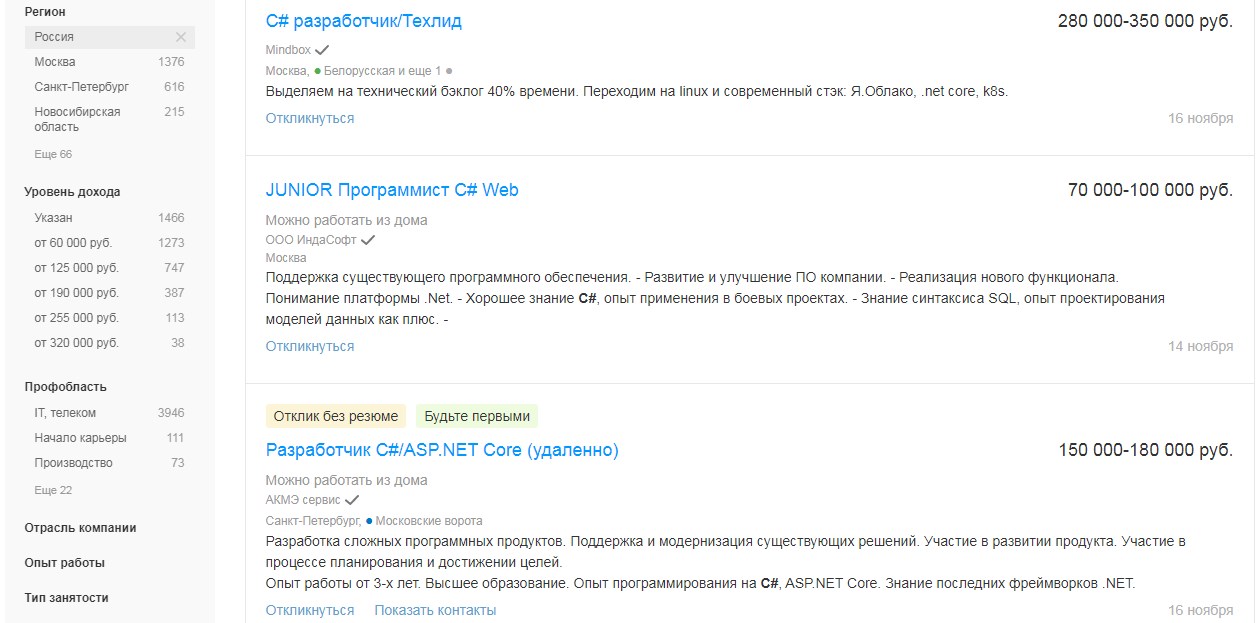Click the blue metro dot at Московские ворота
The width and height of the screenshot is (1259, 623).
coord(369,520)
